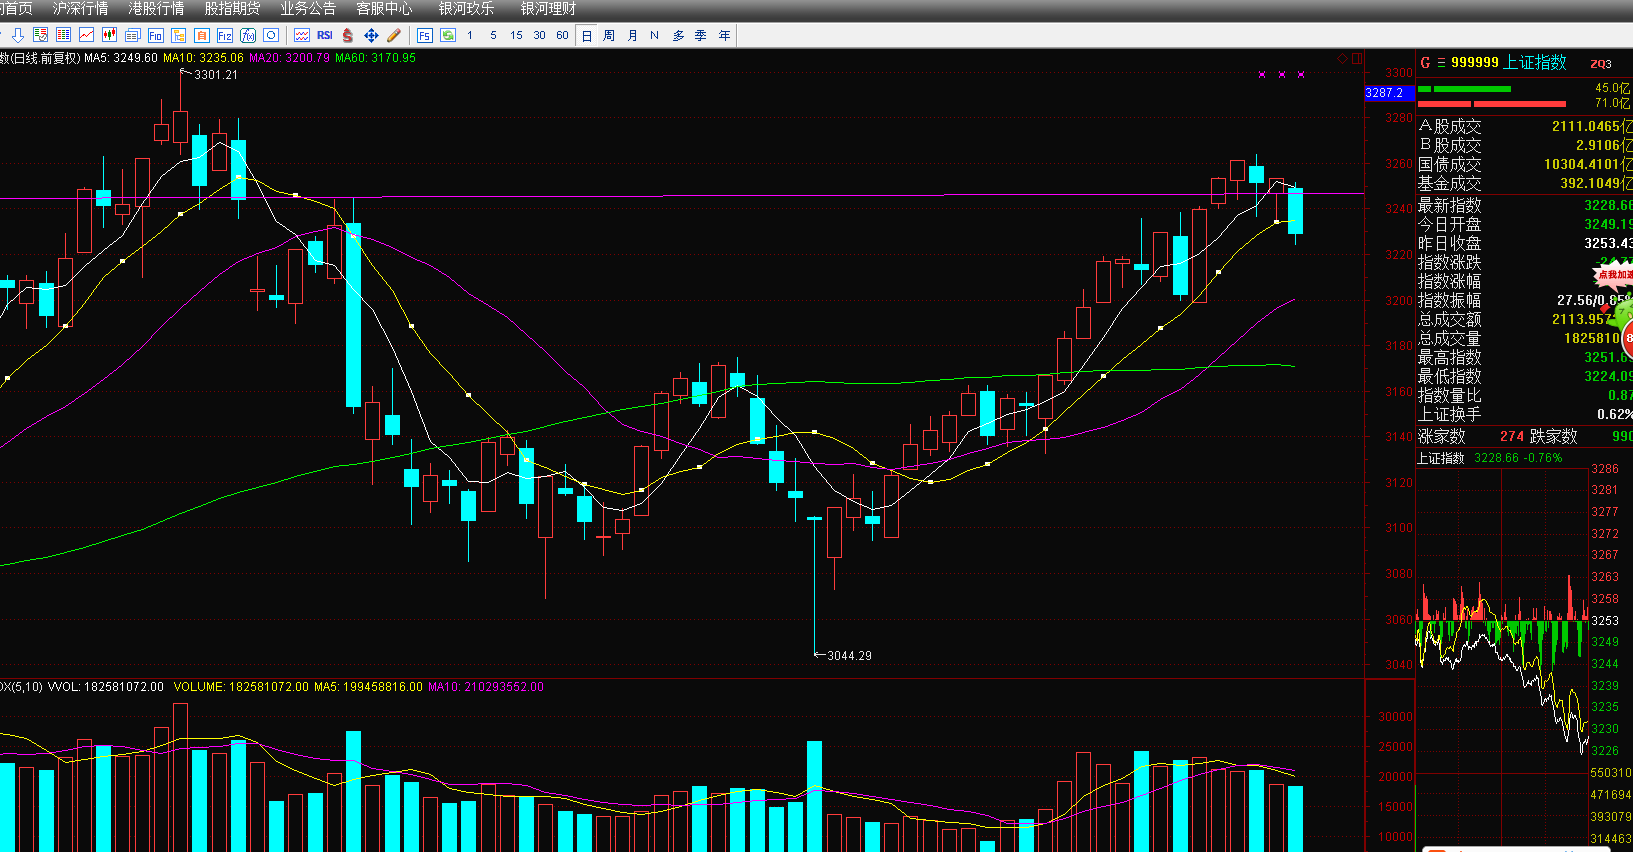The image size is (1633, 852).
Task: Click the A股成交 row label
Action: pos(1450,127)
